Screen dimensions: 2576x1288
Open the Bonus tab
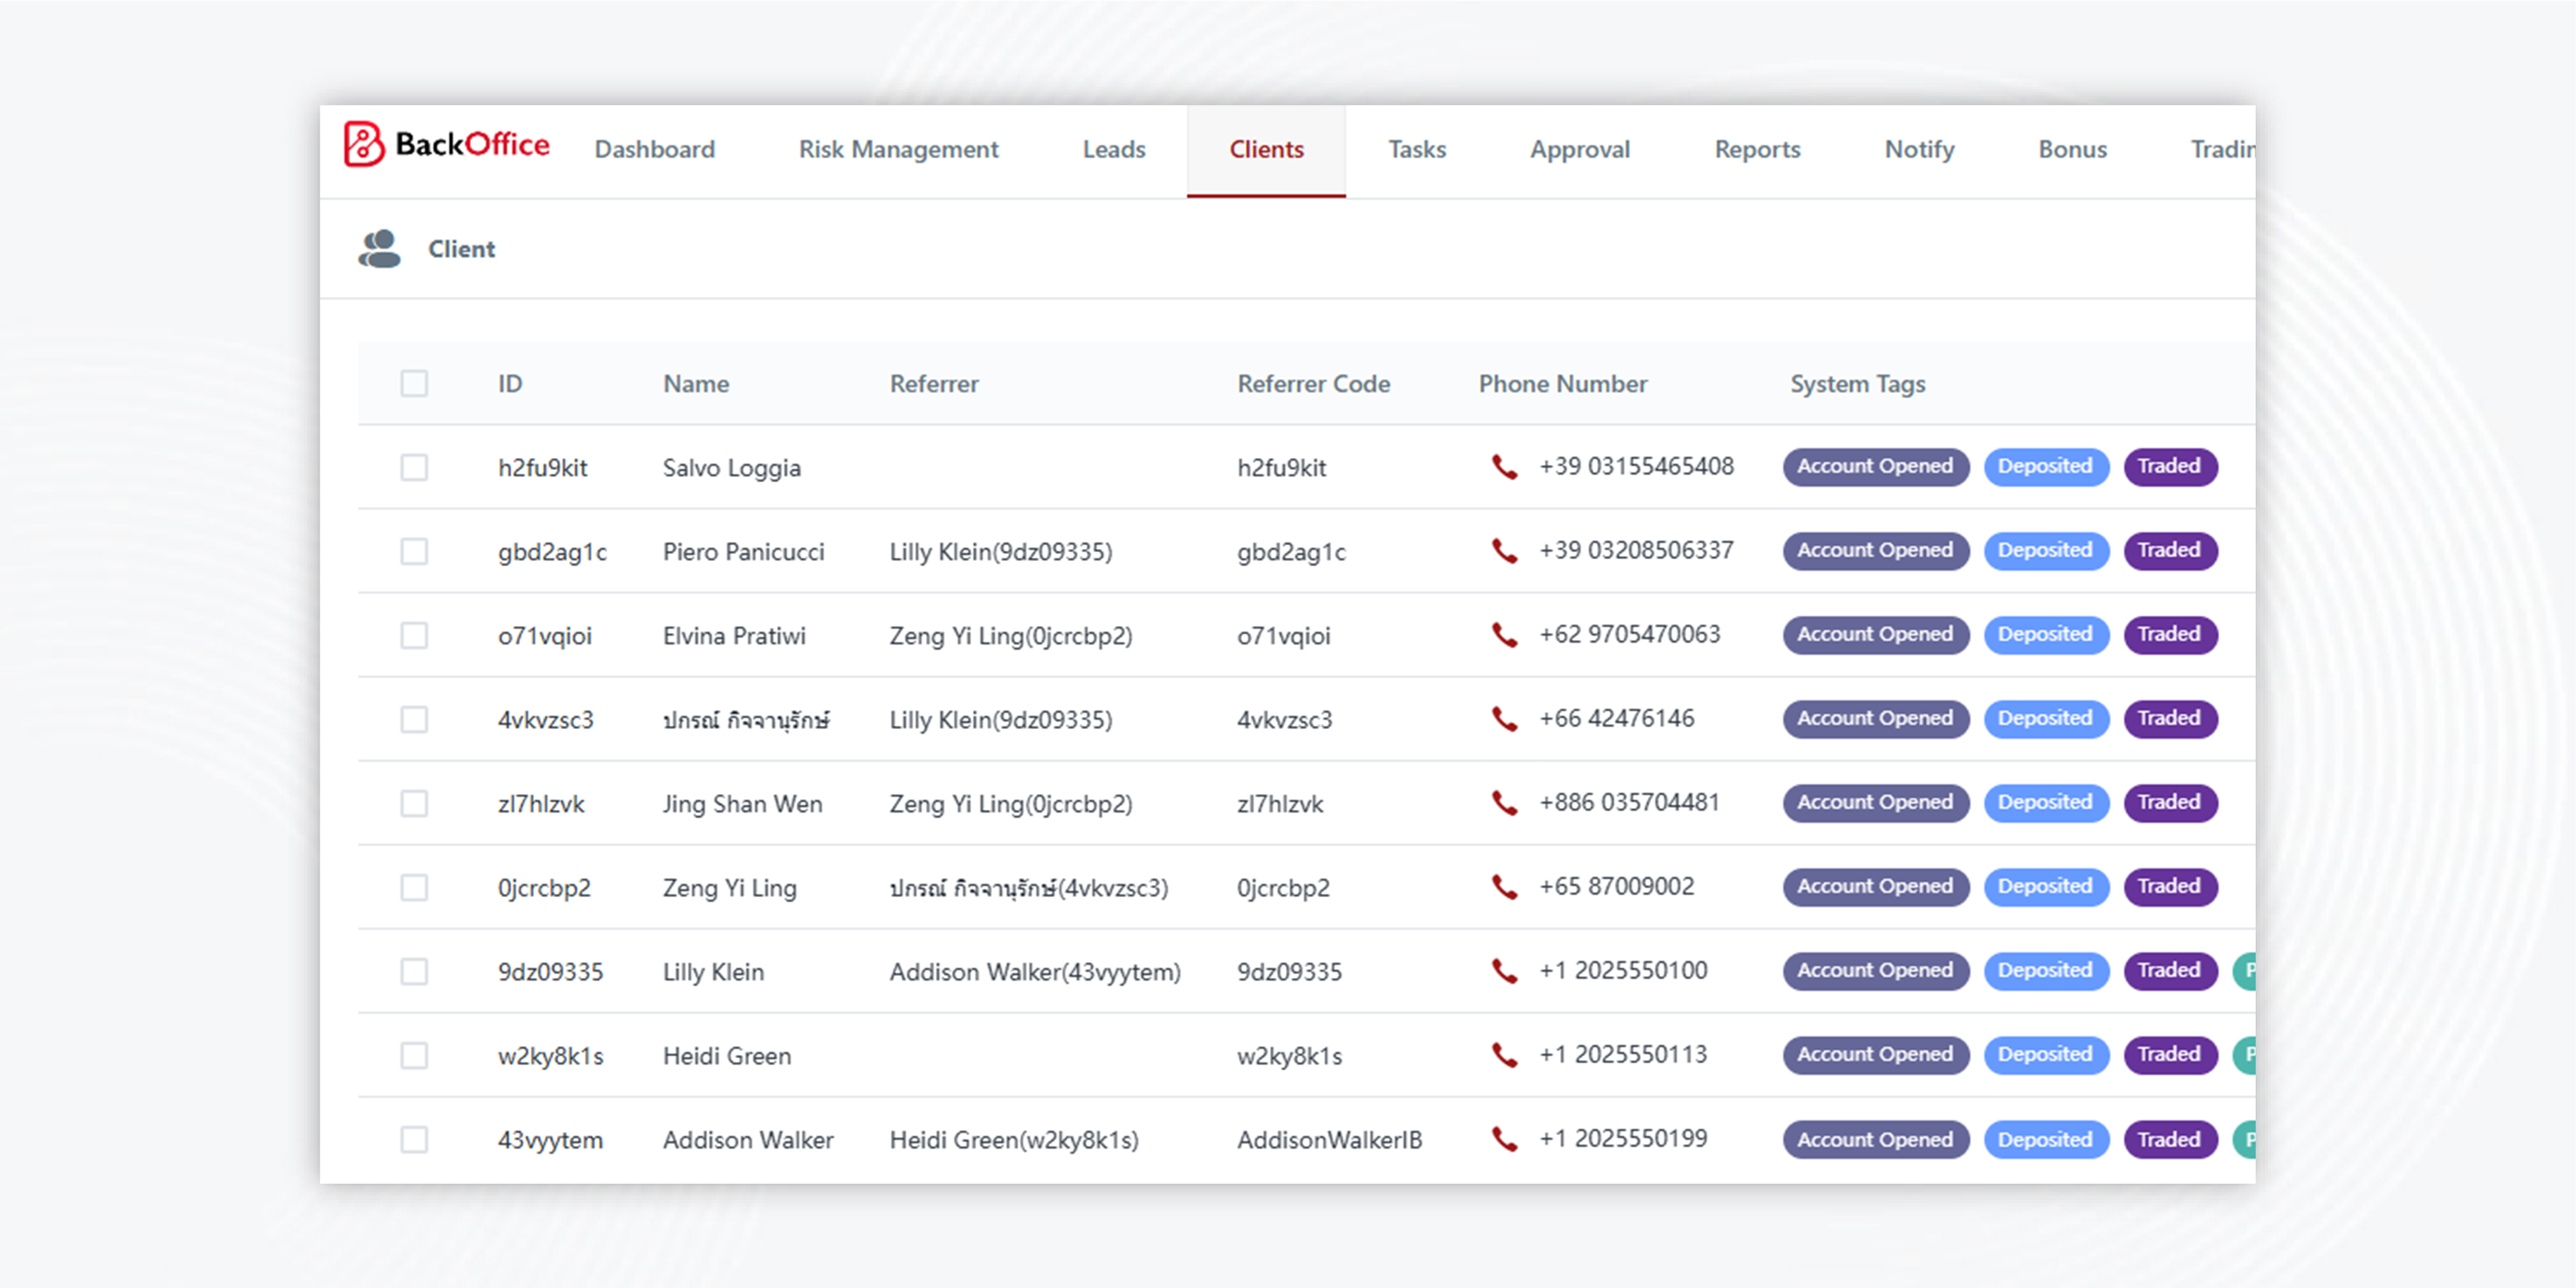tap(2072, 150)
